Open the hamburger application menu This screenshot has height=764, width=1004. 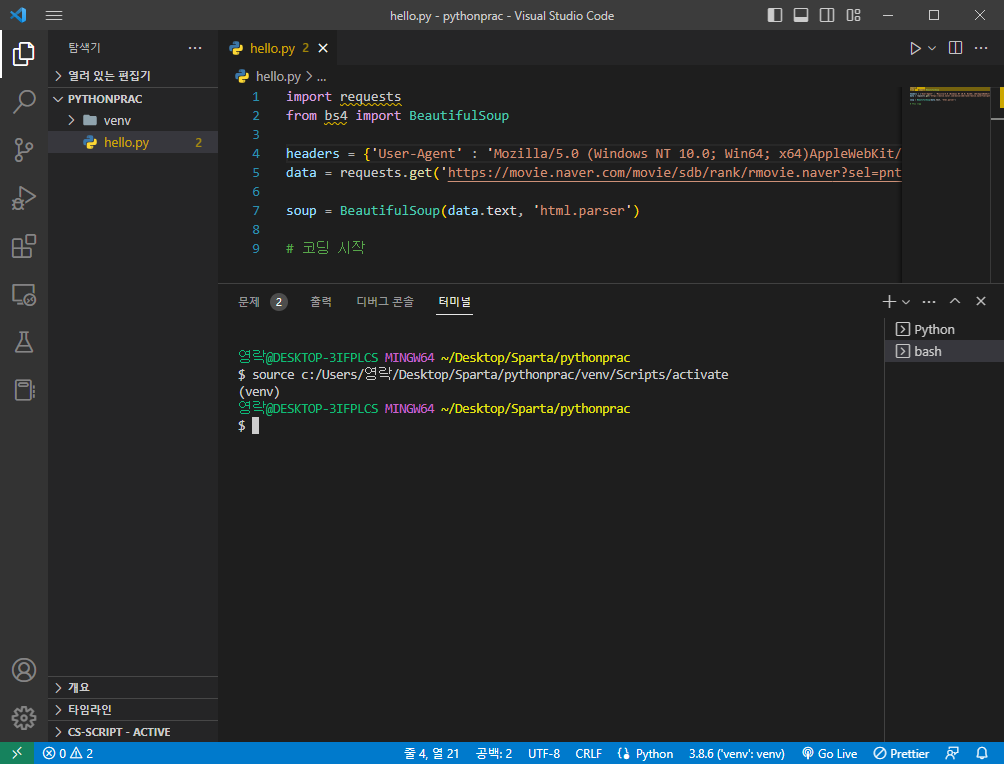pyautogui.click(x=54, y=15)
